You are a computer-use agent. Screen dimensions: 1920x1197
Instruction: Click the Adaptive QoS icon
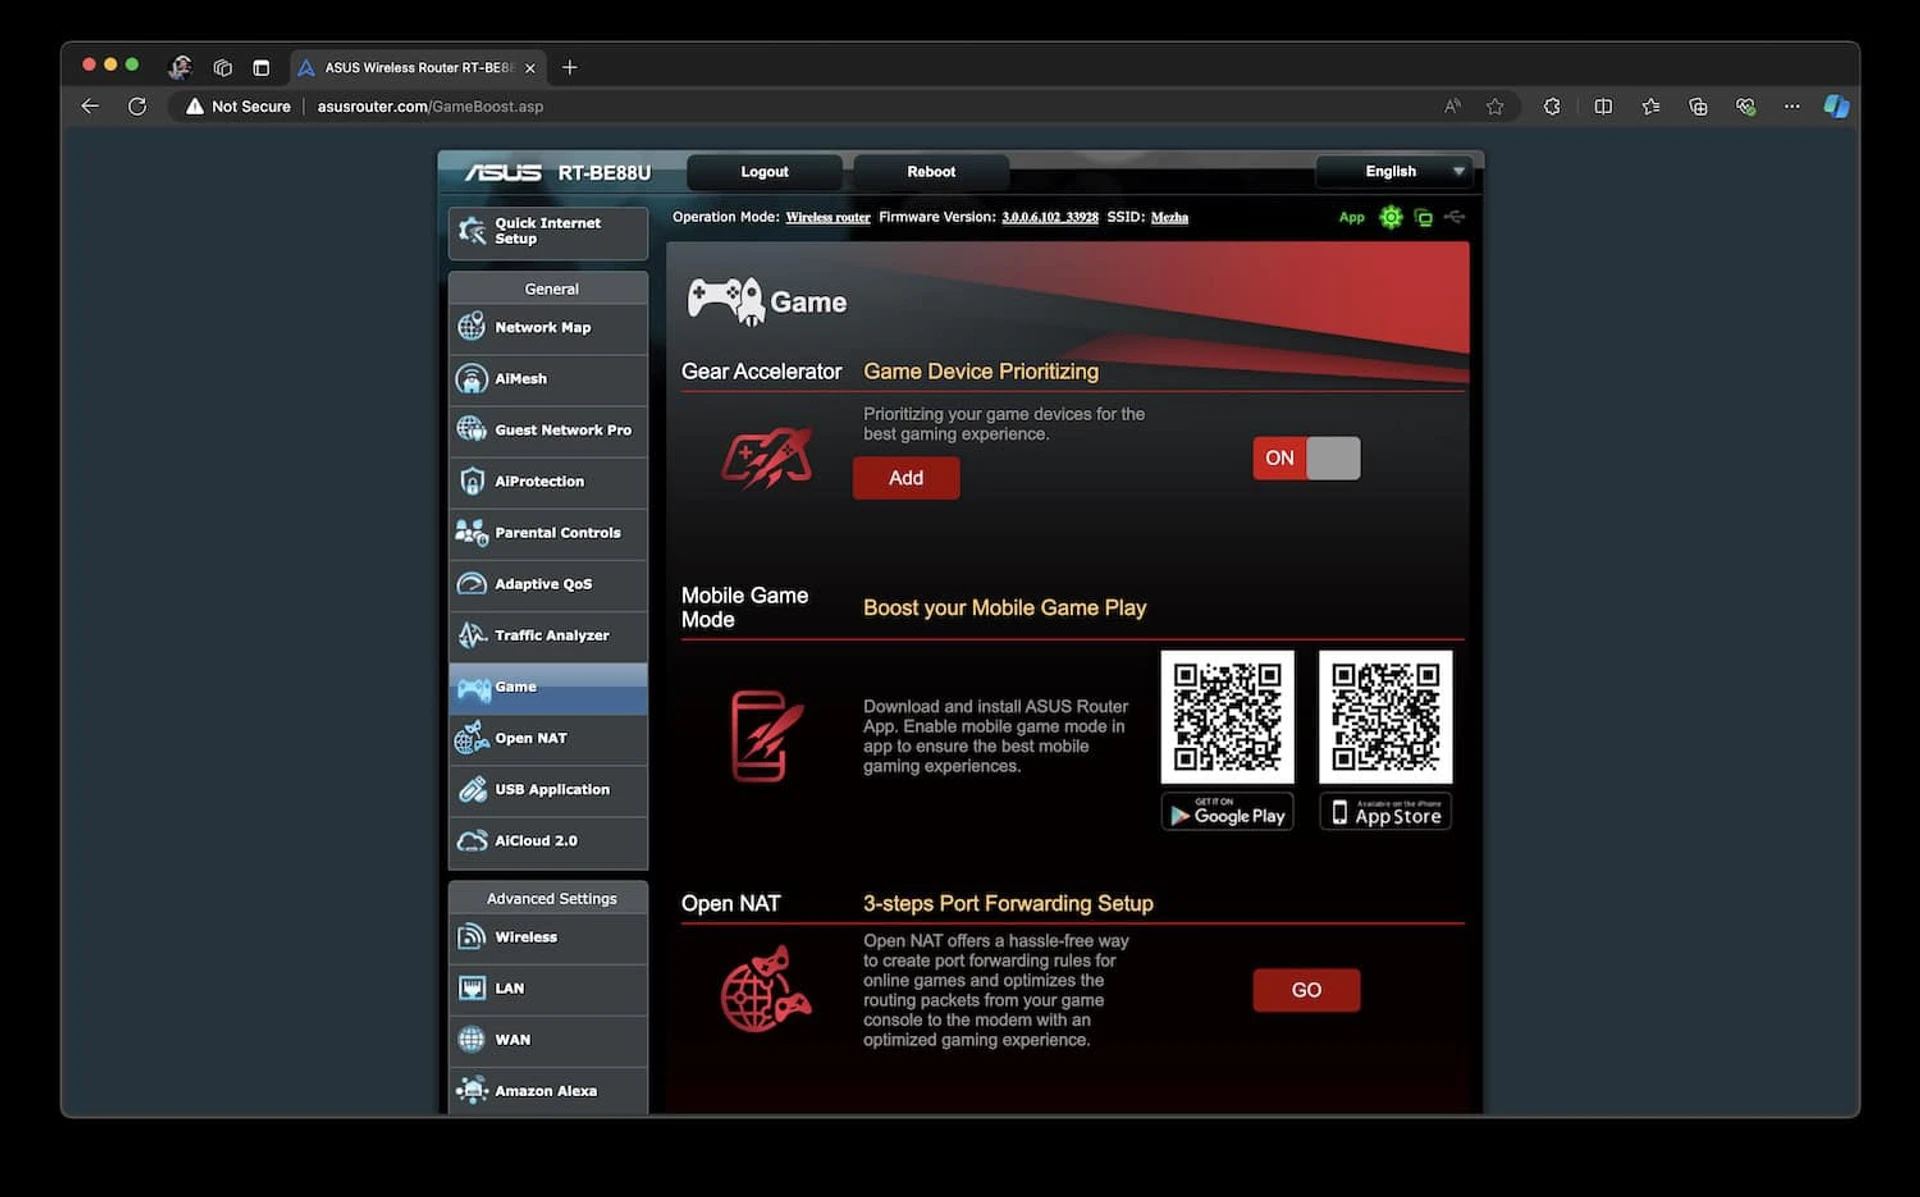coord(471,584)
